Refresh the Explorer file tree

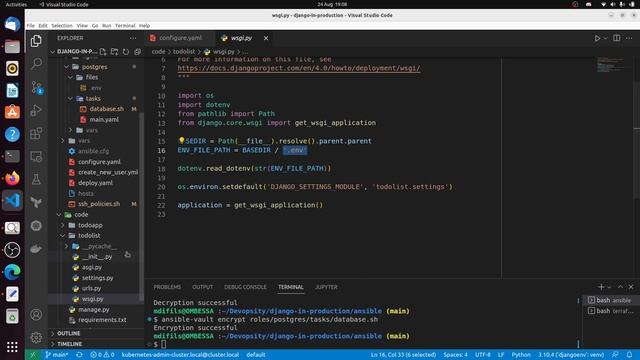click(126, 51)
